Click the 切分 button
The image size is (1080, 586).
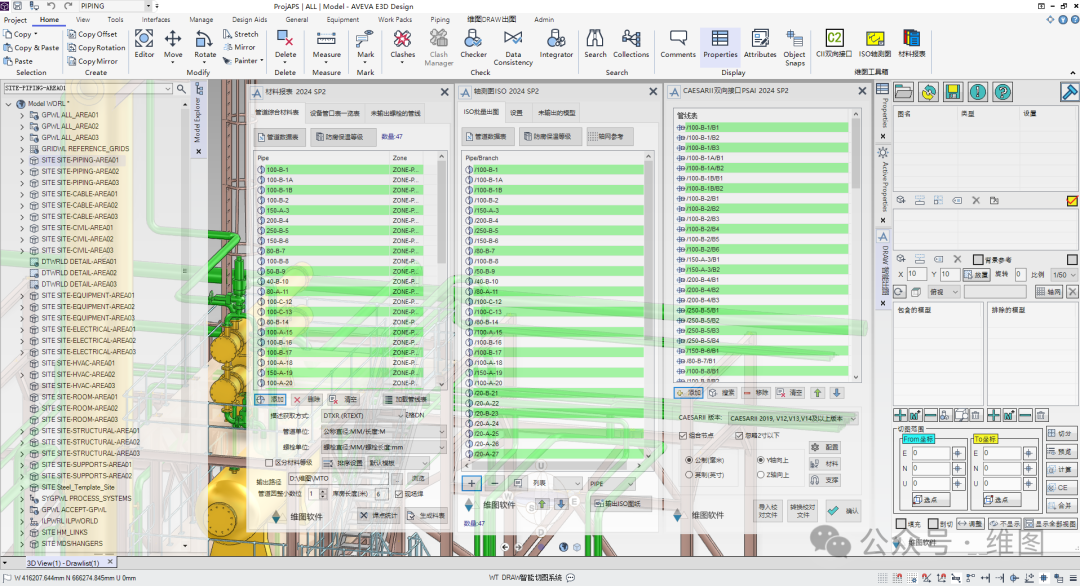[1061, 434]
